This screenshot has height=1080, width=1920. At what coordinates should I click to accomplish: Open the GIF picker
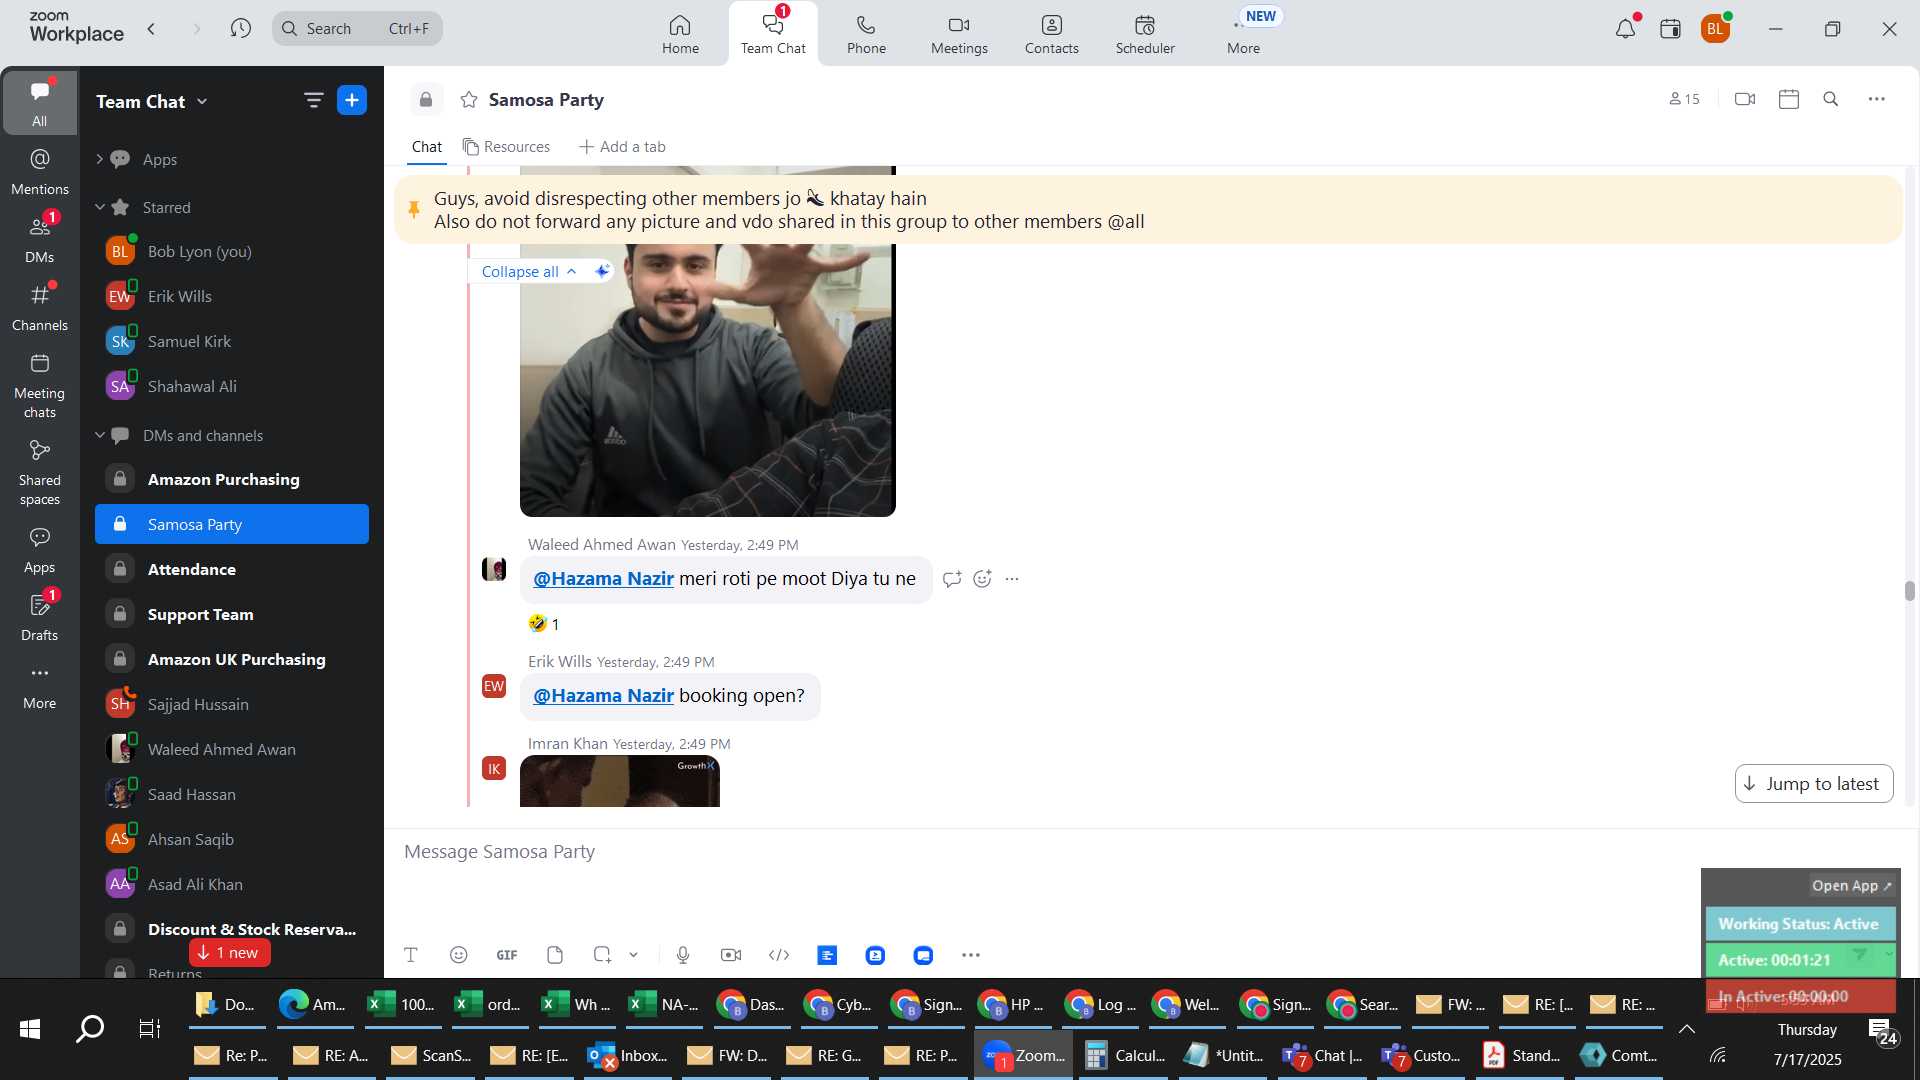(507, 955)
